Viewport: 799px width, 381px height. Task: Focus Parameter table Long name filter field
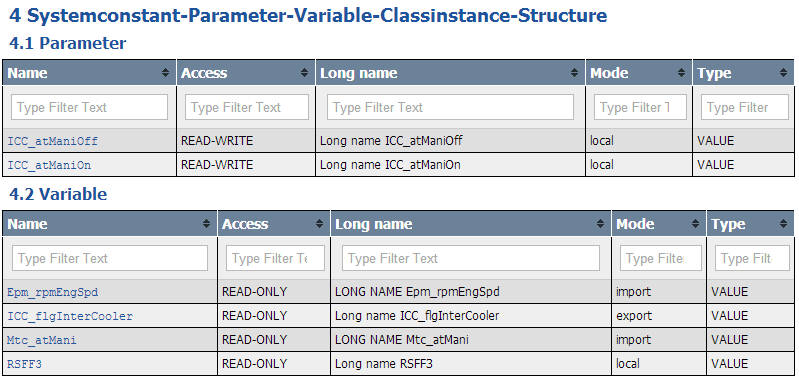450,107
